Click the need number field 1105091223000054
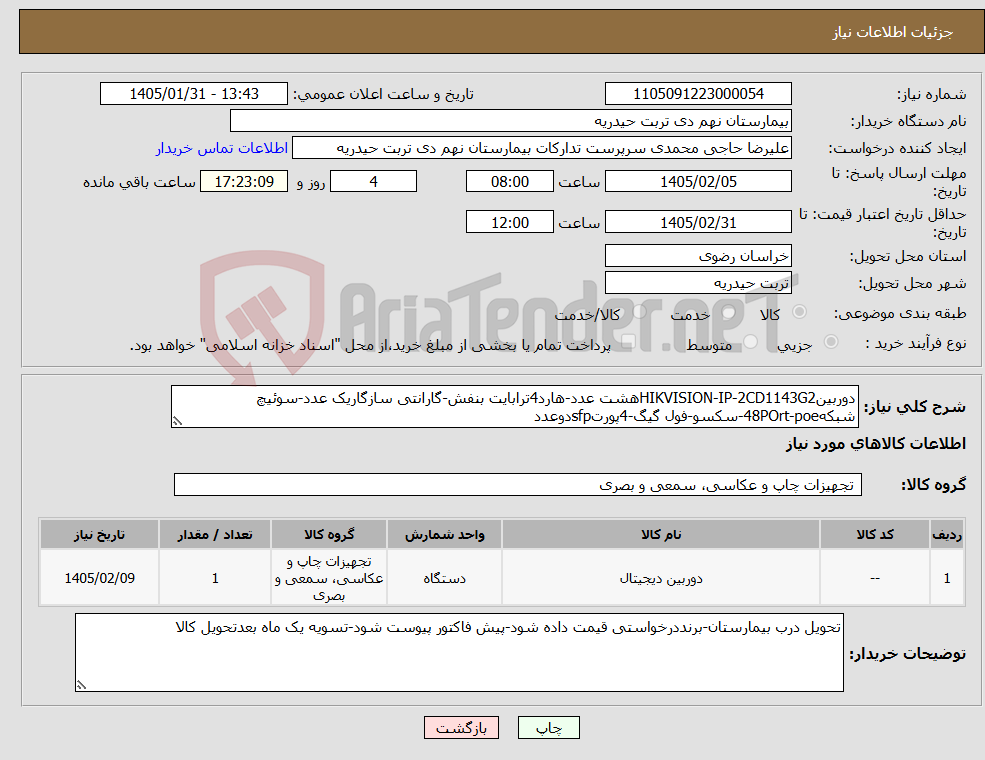985x760 pixels. [698, 94]
